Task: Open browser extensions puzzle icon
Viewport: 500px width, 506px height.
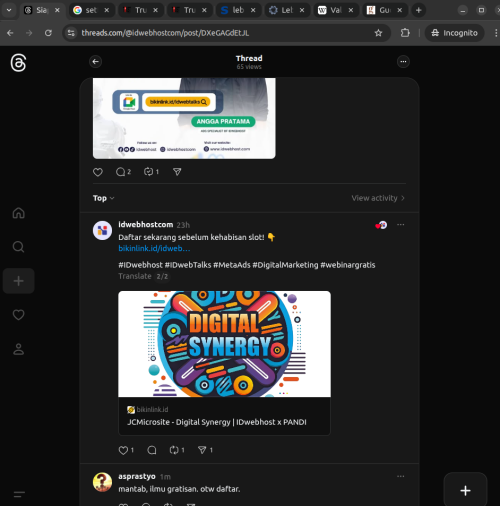Action: click(x=405, y=33)
